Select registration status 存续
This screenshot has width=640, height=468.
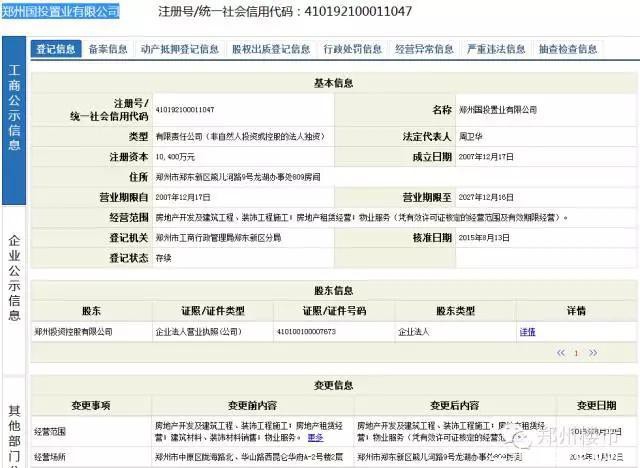[163, 258]
